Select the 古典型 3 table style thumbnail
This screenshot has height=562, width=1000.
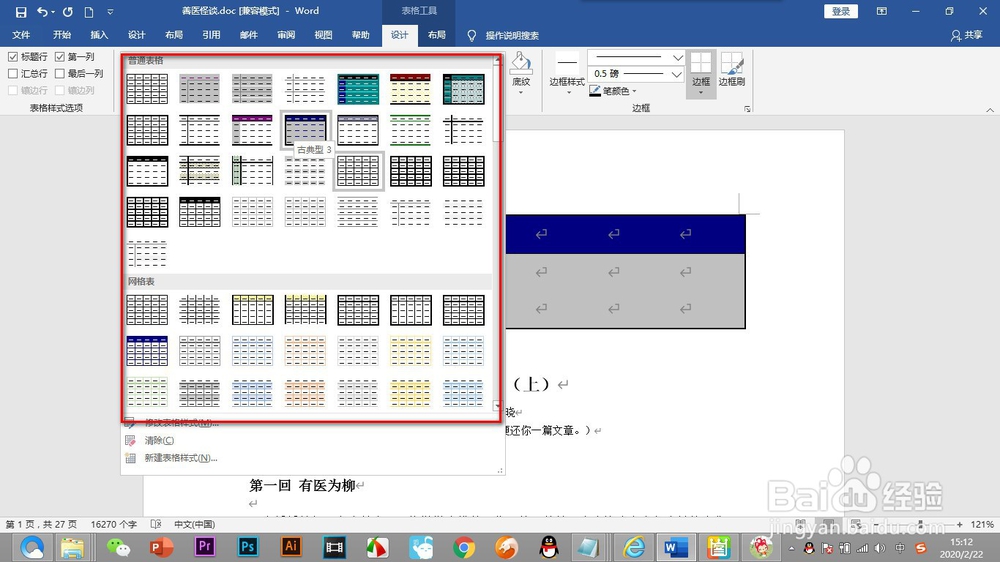305,130
